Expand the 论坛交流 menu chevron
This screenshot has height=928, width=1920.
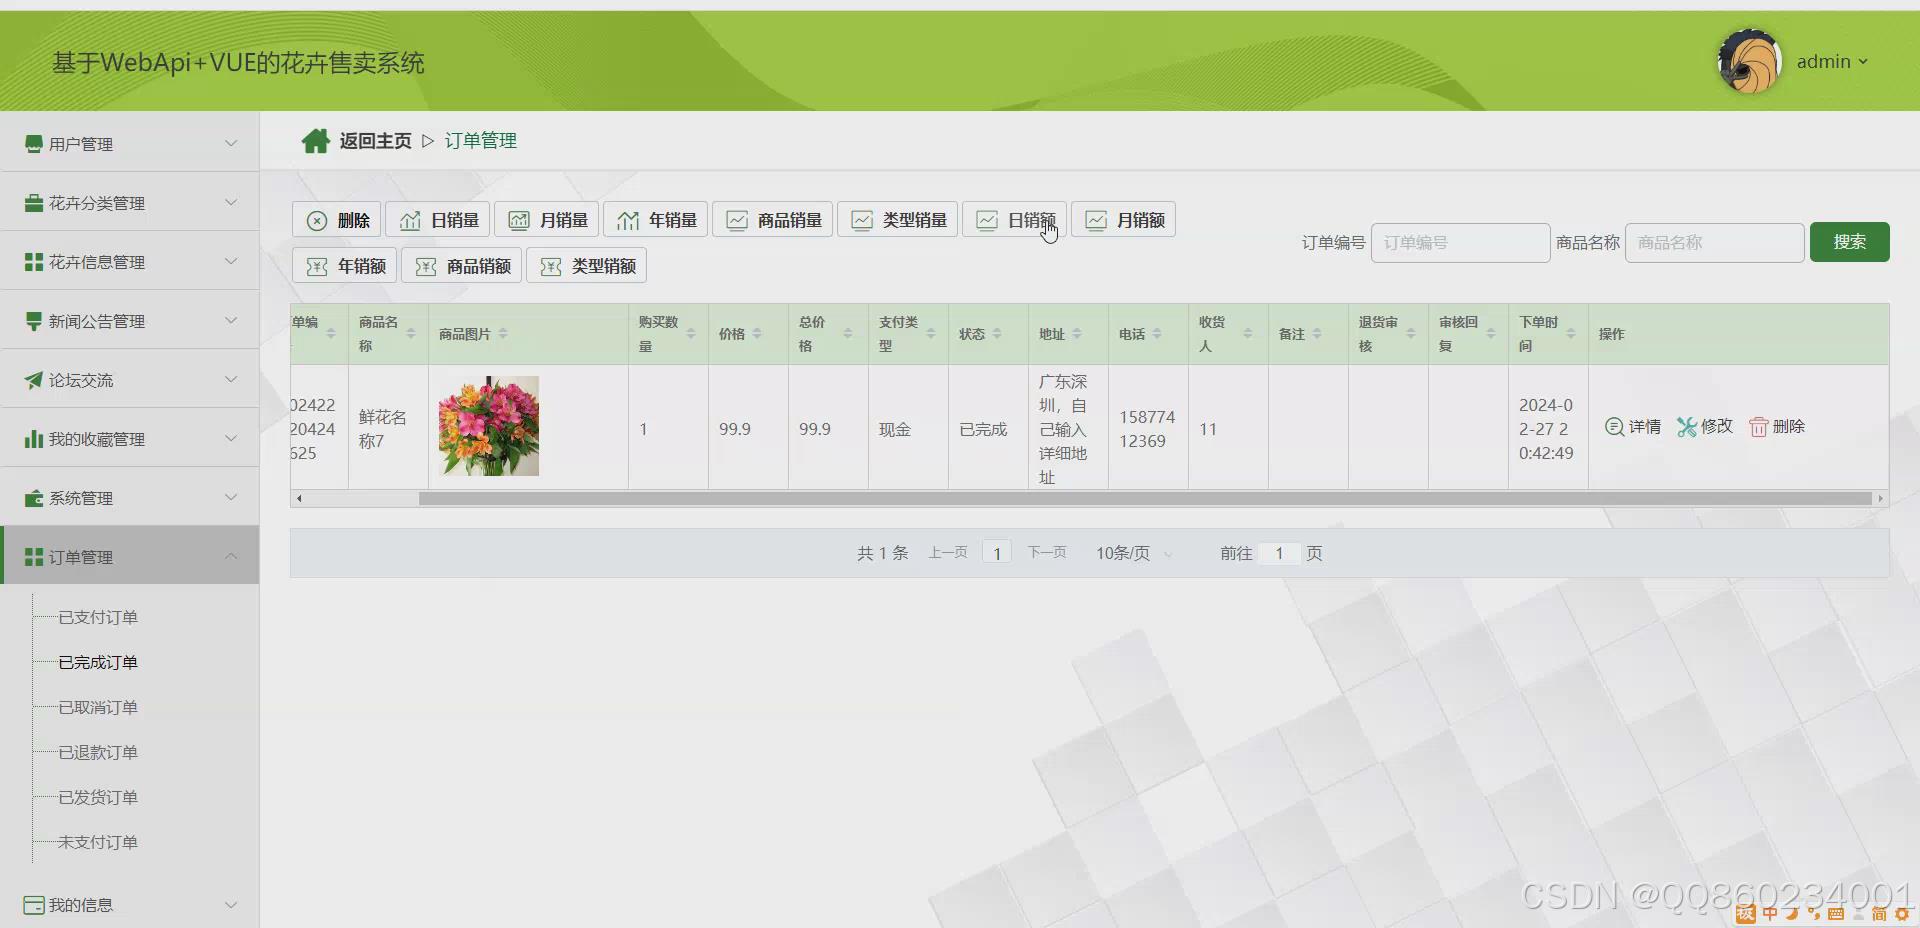(x=231, y=379)
